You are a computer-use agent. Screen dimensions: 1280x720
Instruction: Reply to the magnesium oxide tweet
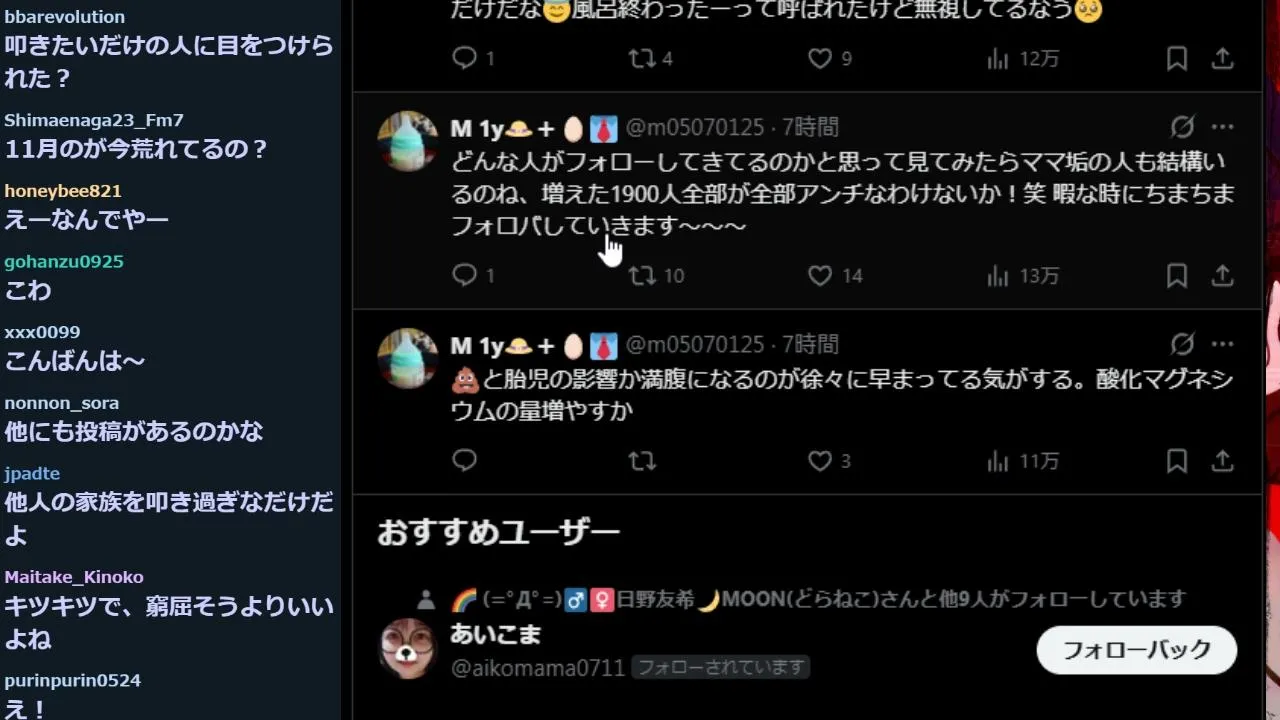[465, 460]
